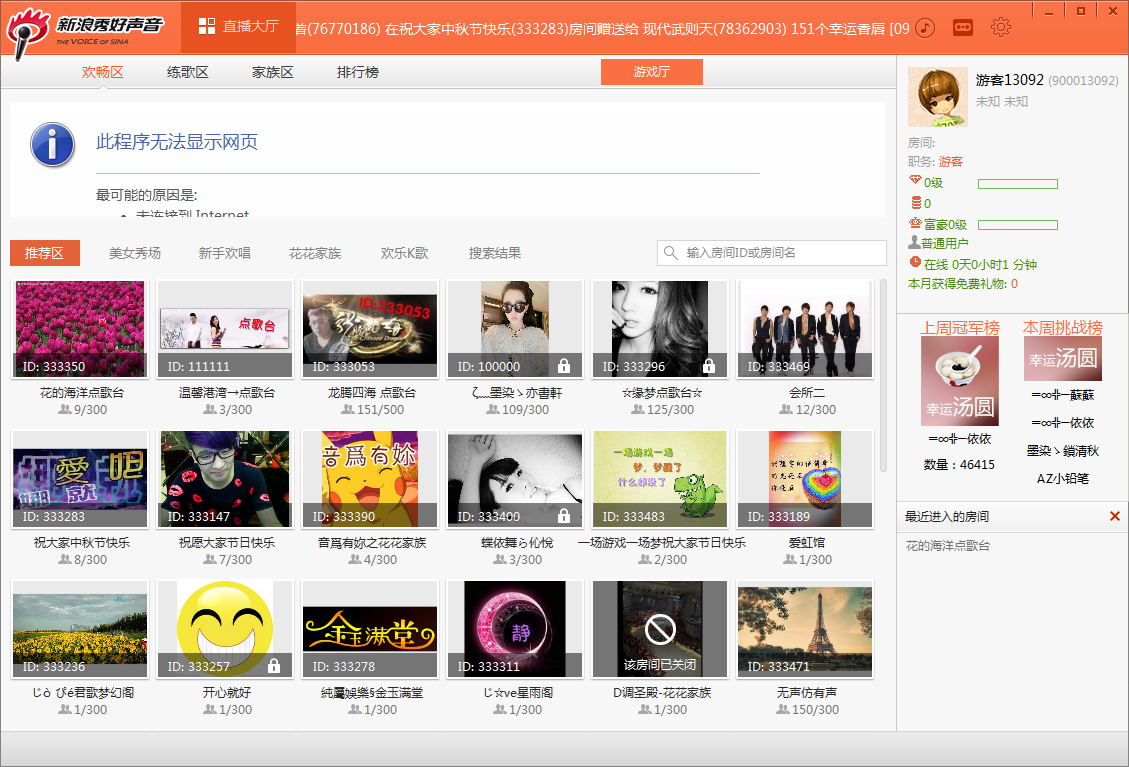Click the red diamond level icon
The width and height of the screenshot is (1129, 767).
[x=915, y=180]
